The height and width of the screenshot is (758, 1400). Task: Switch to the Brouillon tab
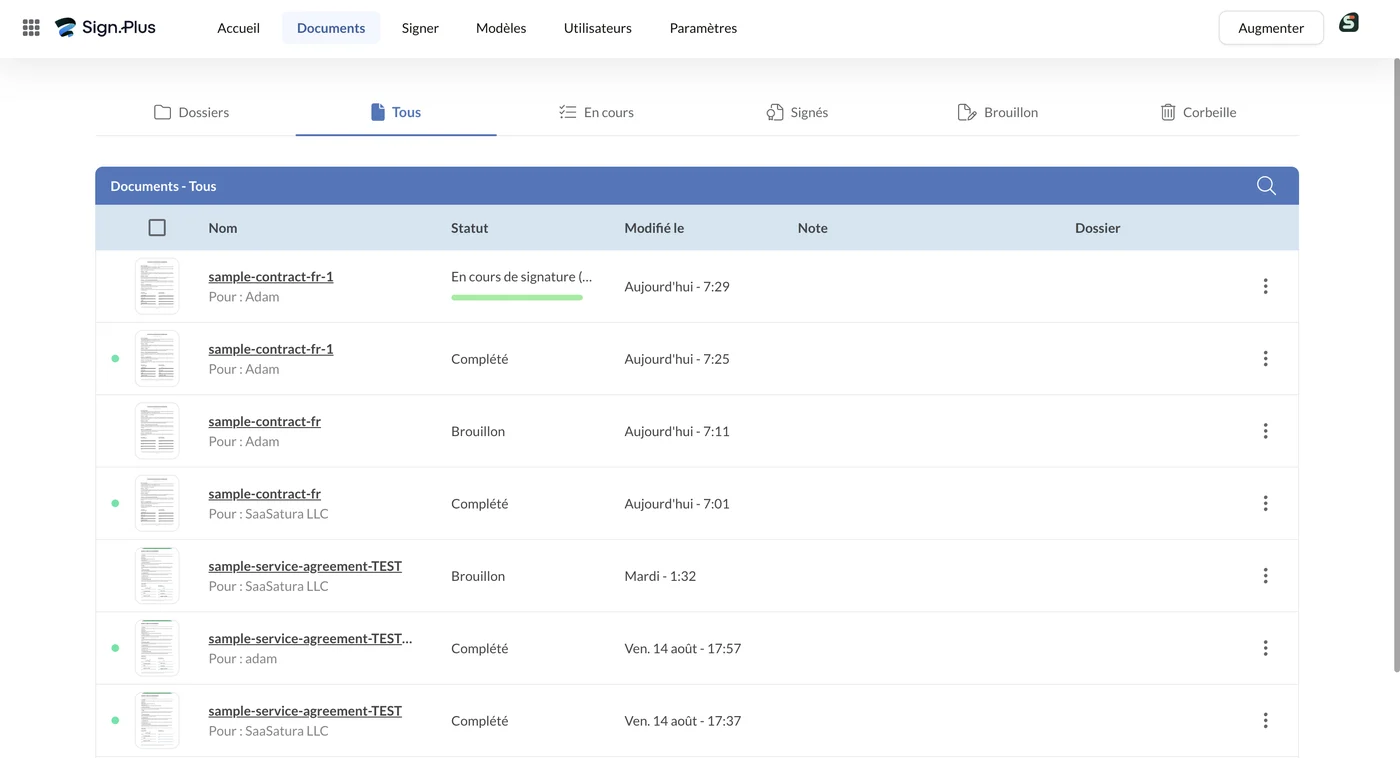click(x=998, y=112)
